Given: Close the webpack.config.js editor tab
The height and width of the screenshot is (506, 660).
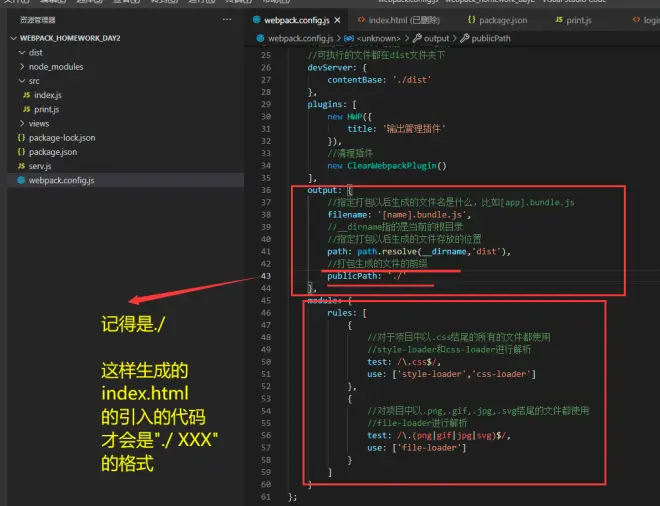Looking at the screenshot, I should (337, 20).
